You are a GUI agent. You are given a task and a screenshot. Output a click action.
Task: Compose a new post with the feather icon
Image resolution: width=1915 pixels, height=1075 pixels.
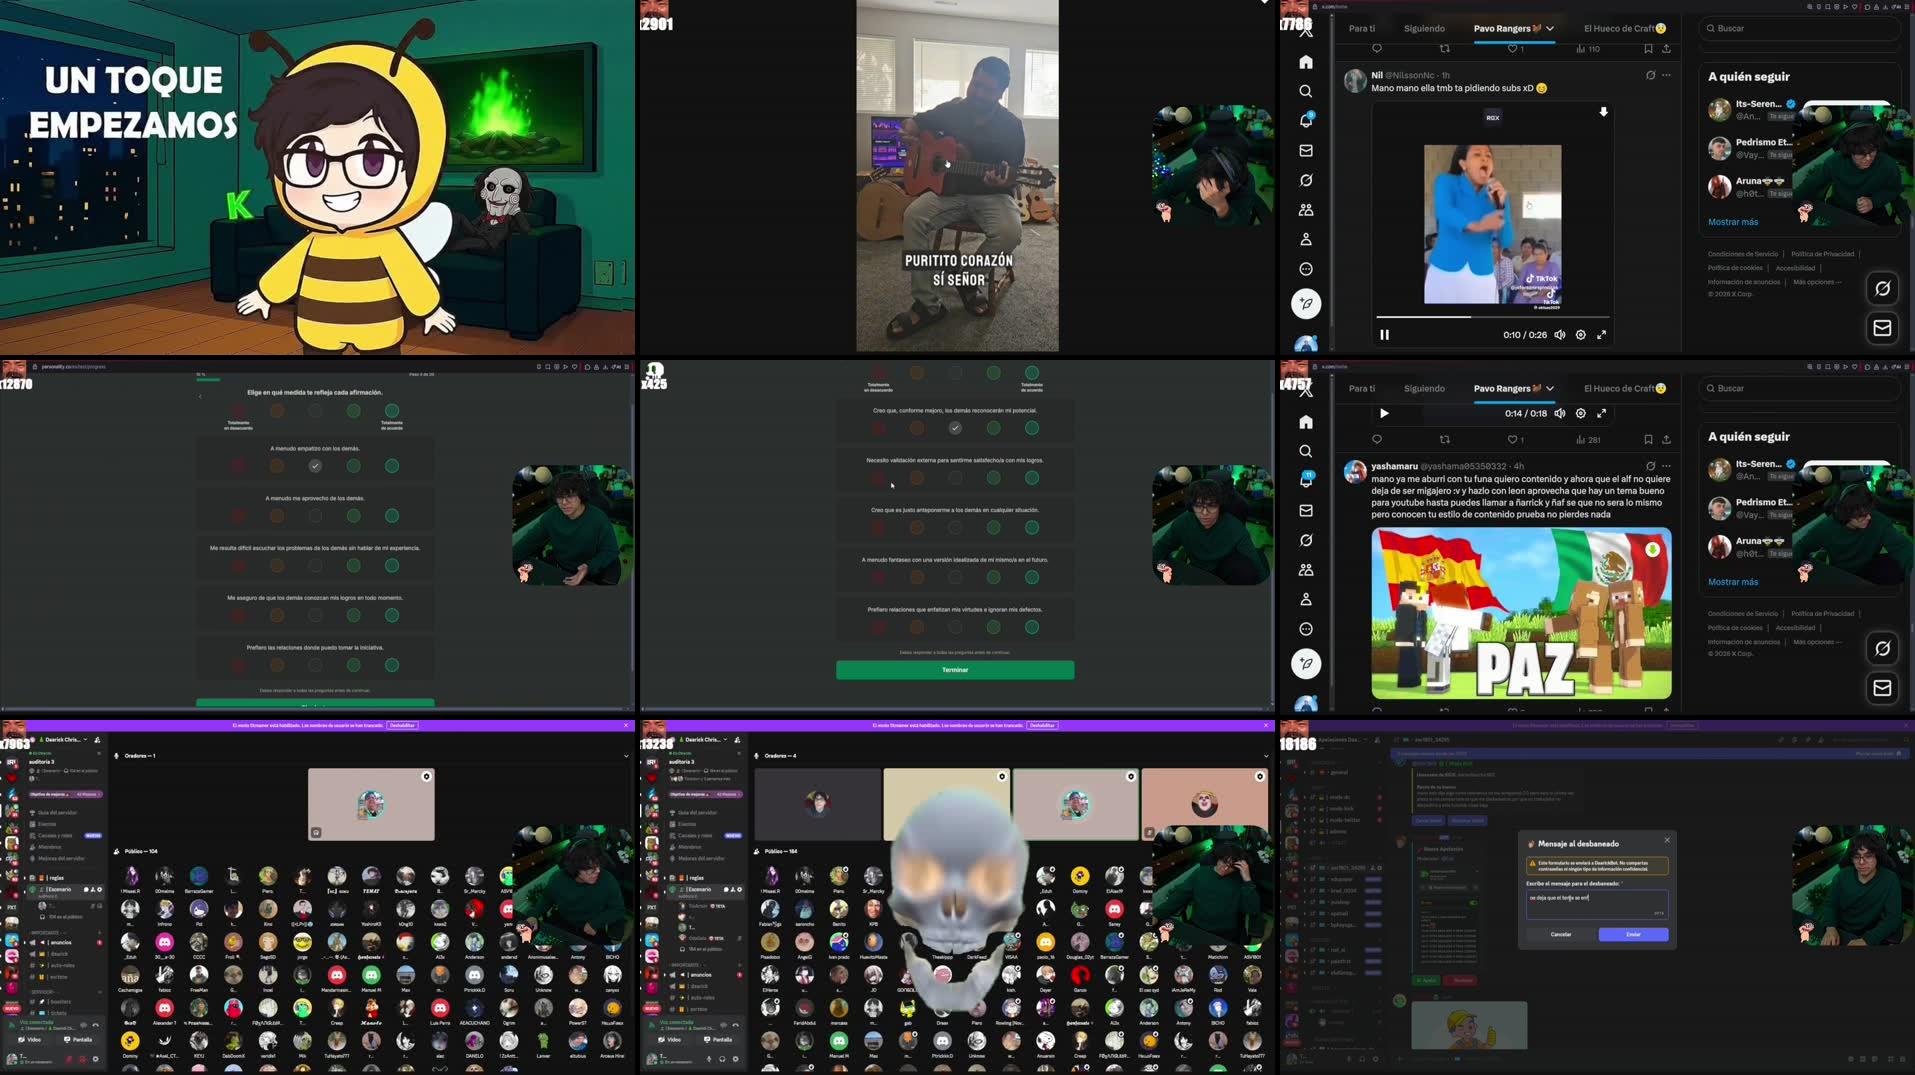pyautogui.click(x=1305, y=304)
